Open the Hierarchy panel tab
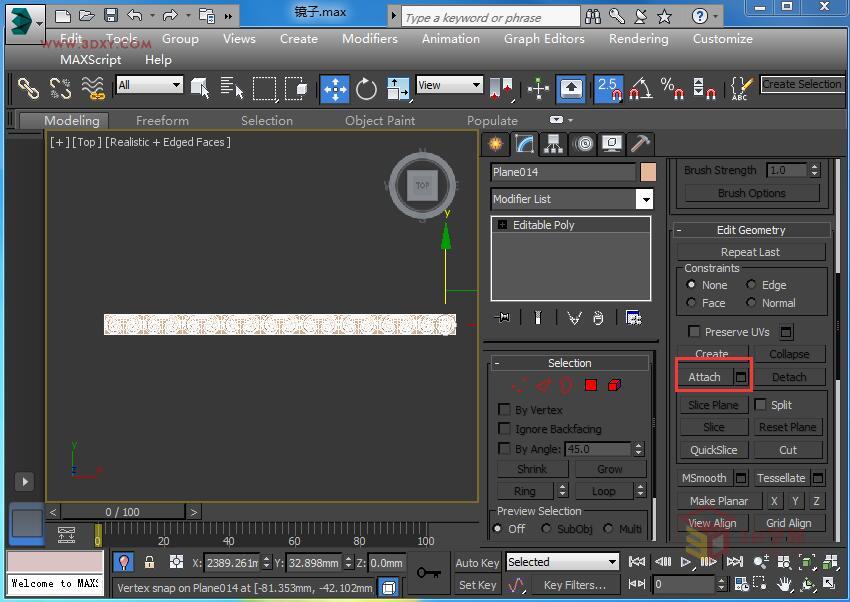The image size is (850, 602). click(x=553, y=144)
